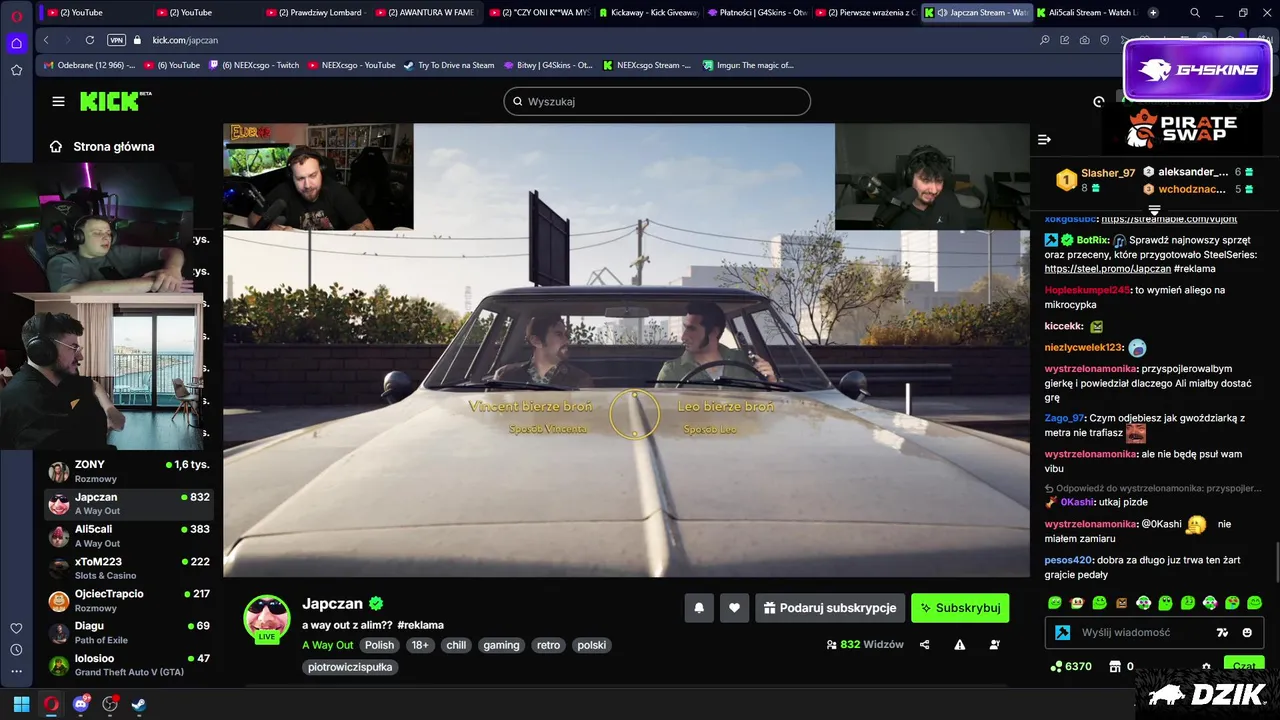Viewport: 1280px width, 720px height.
Task: Click Podaruj subskrypcje button
Action: 830,607
